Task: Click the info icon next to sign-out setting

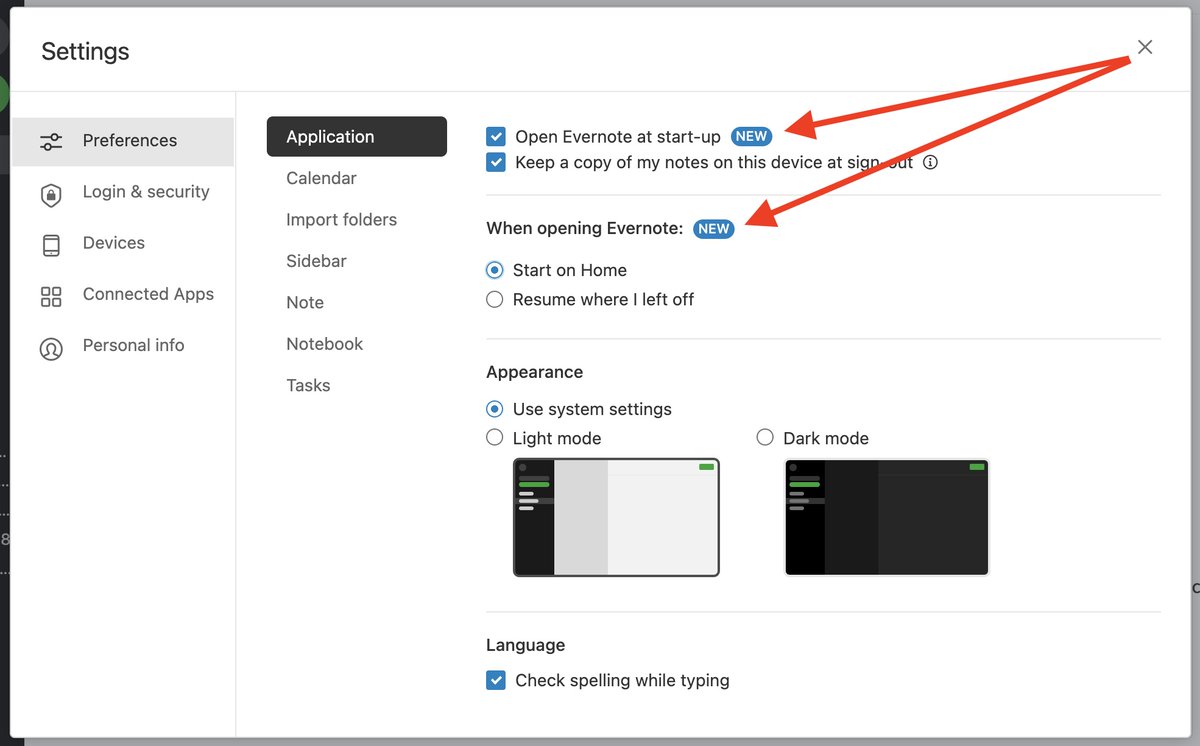Action: tap(930, 162)
